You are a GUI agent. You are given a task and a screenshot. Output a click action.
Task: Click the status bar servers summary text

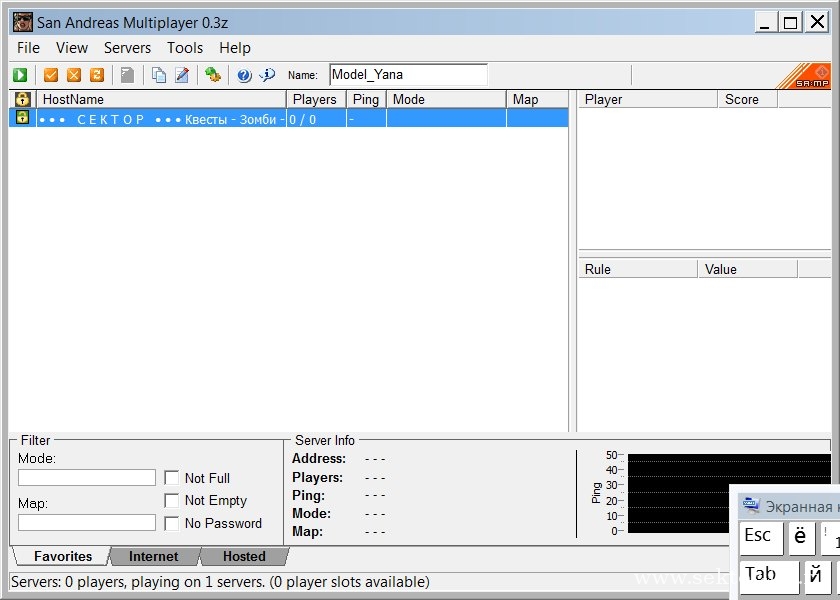click(220, 582)
